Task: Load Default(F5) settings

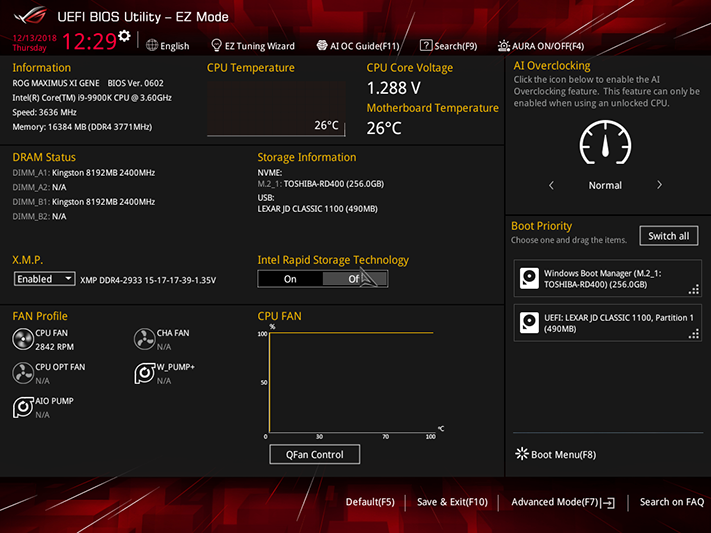Action: (370, 502)
